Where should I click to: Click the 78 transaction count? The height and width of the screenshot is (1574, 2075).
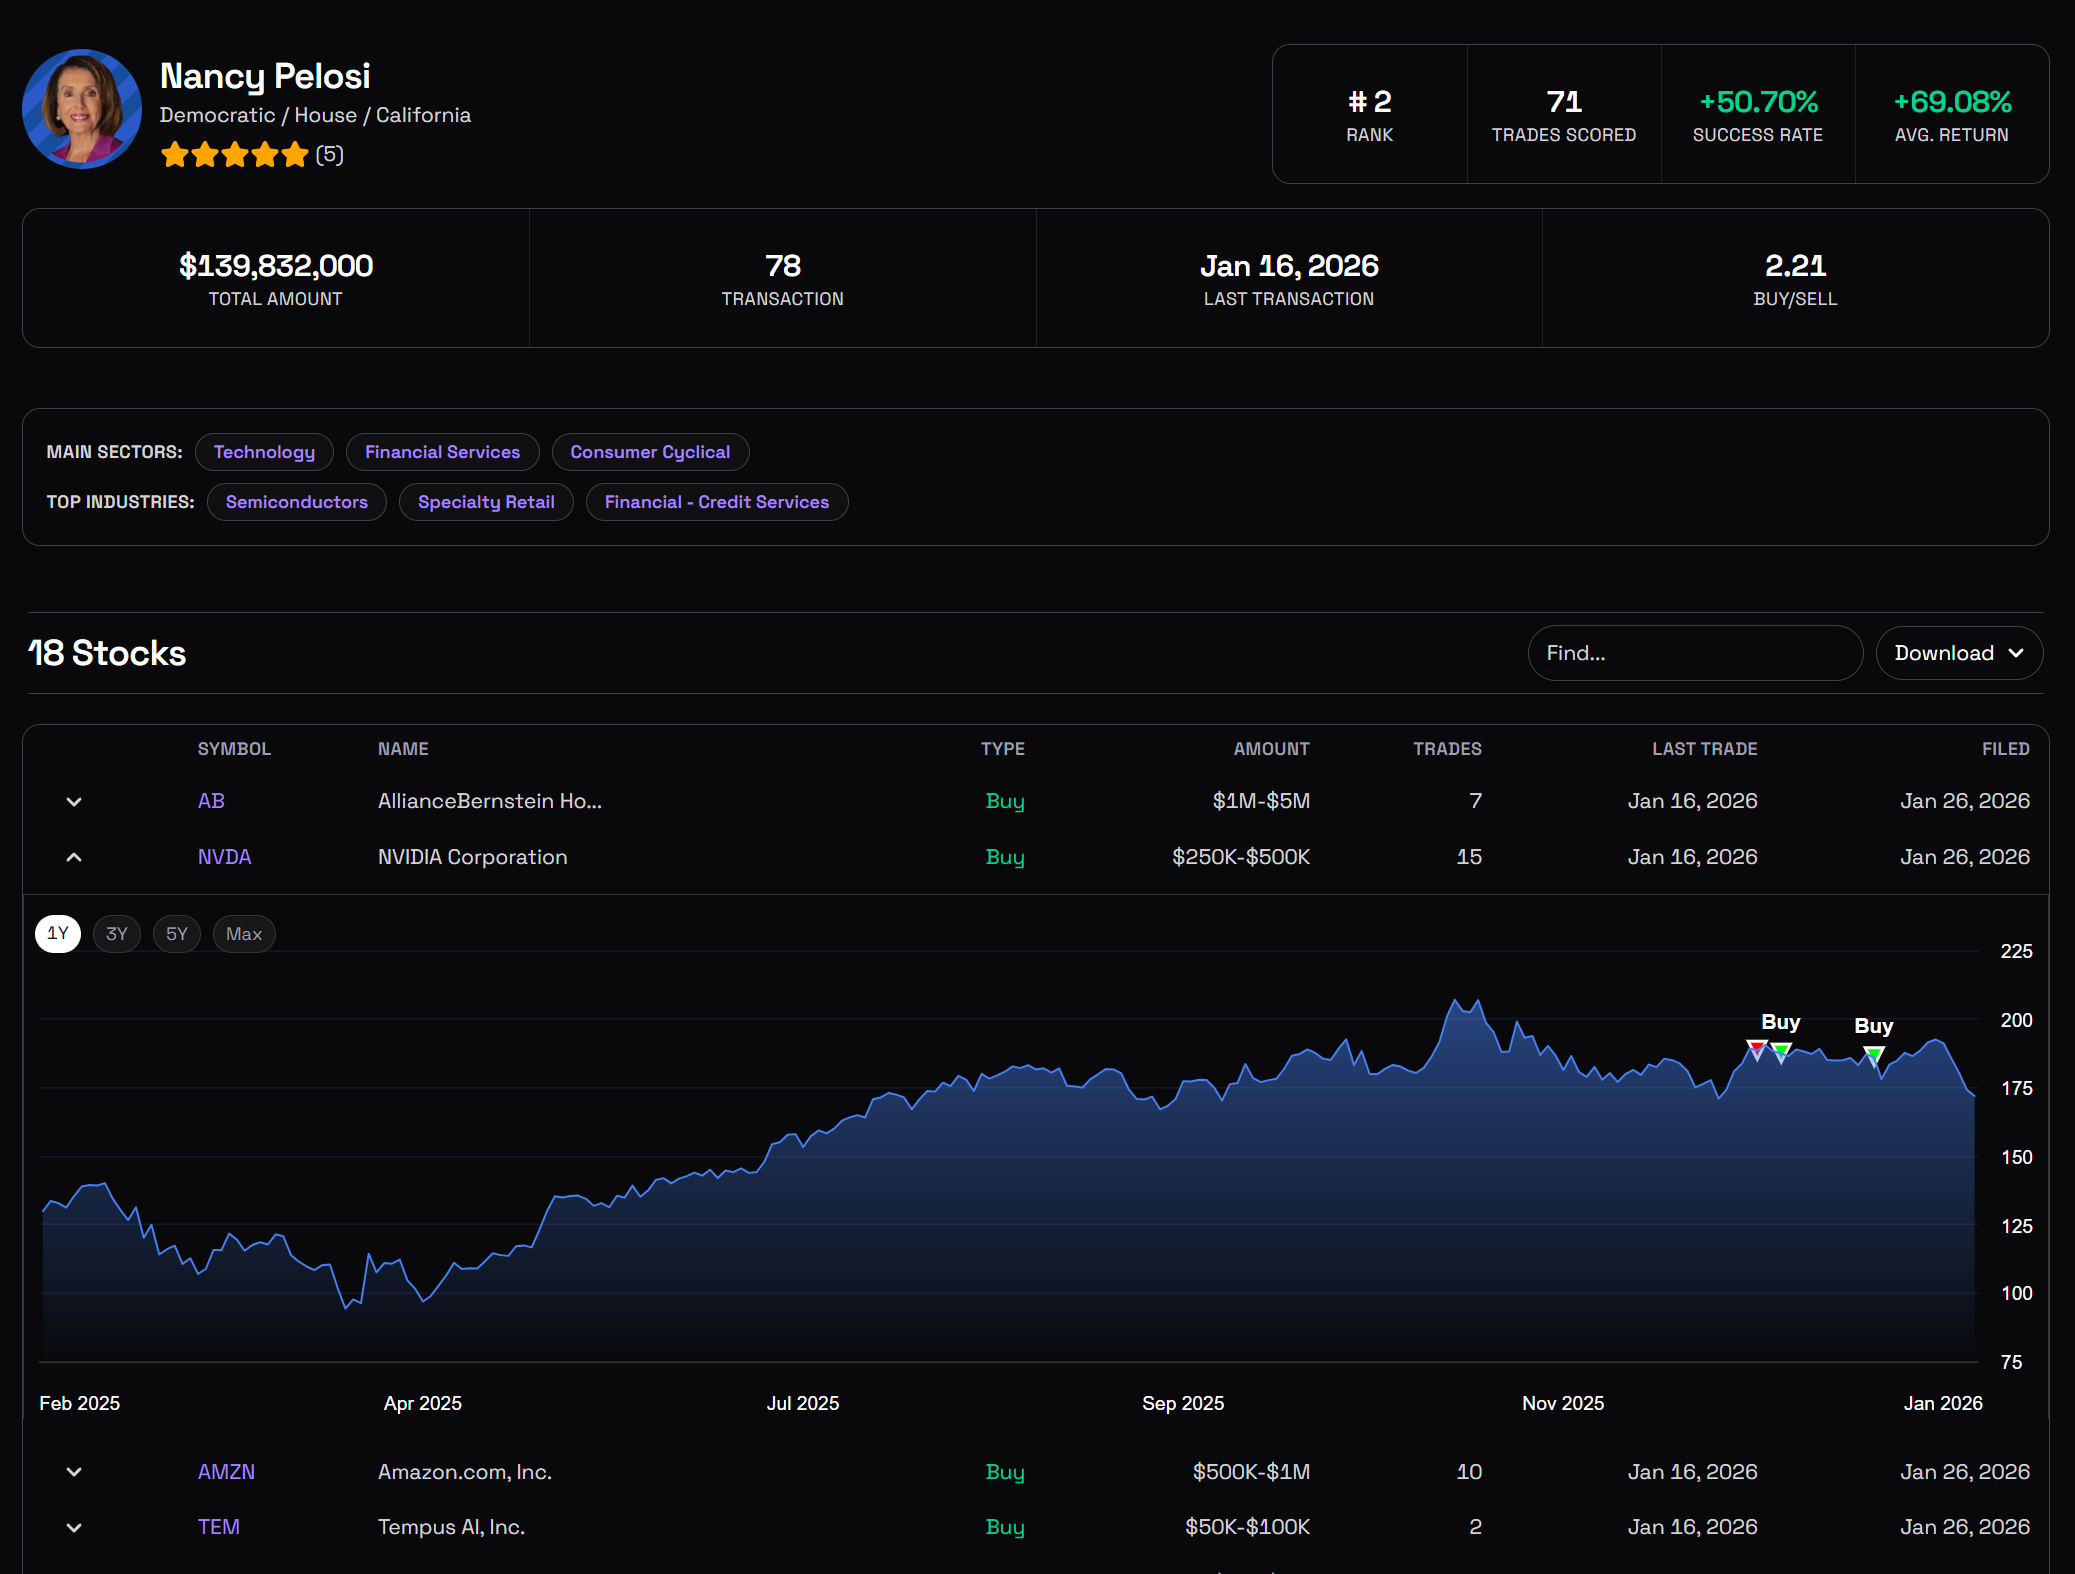pos(783,266)
